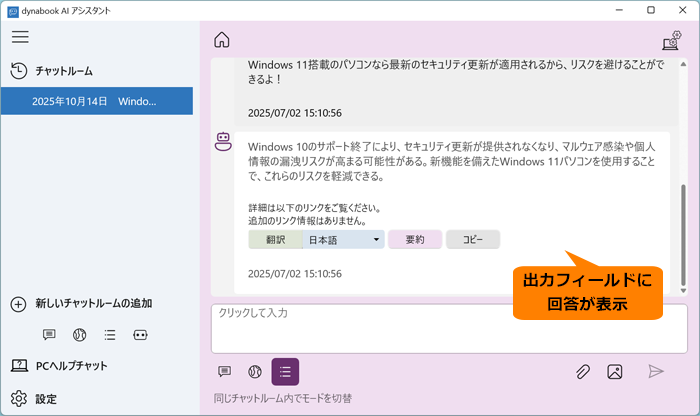Send message with arrow icon
Viewport: 700px width, 416px height.
point(656,371)
